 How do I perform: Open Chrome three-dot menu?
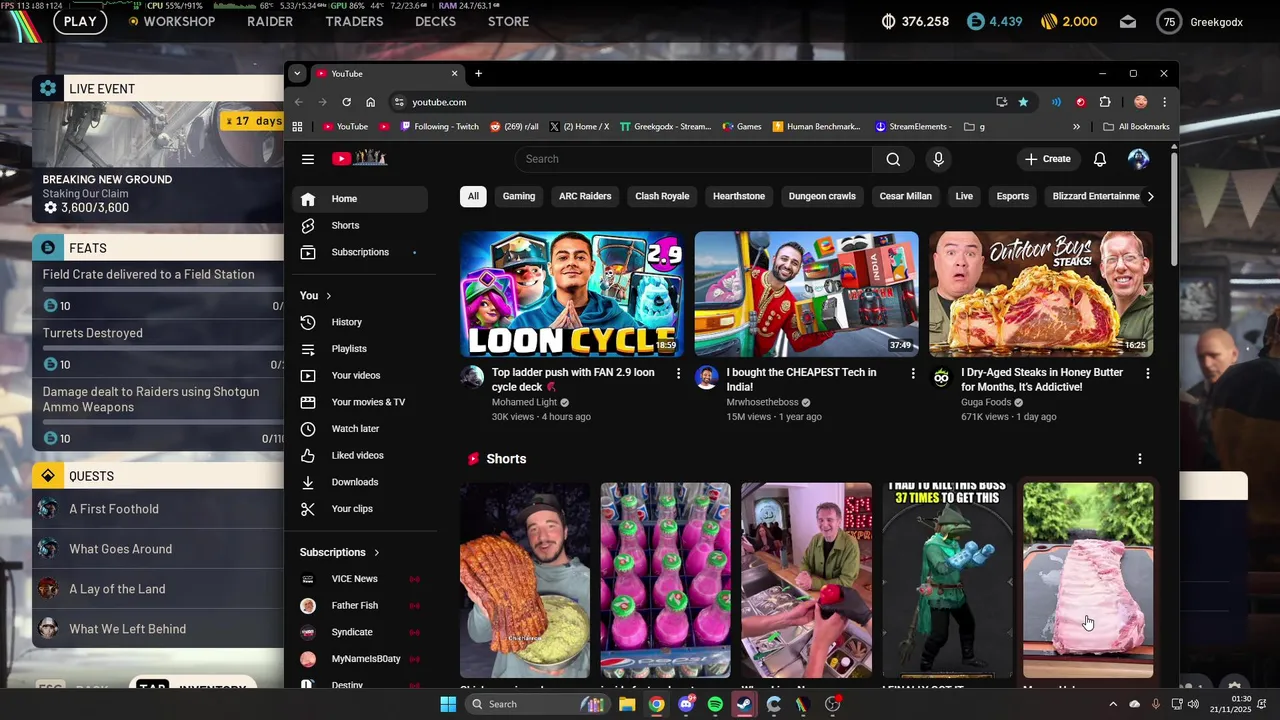(1164, 102)
